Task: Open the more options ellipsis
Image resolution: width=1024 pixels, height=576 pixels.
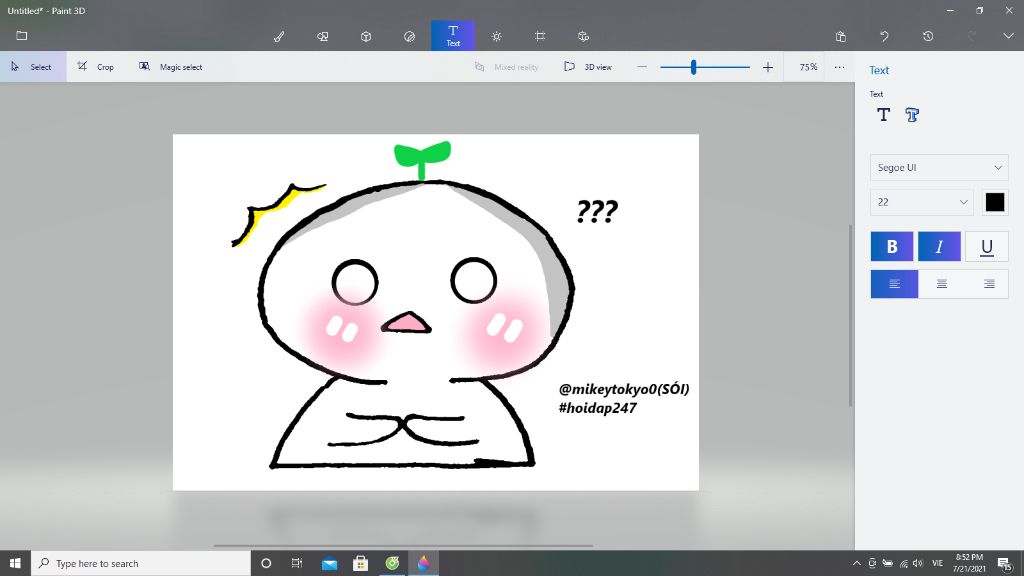Action: 839,67
